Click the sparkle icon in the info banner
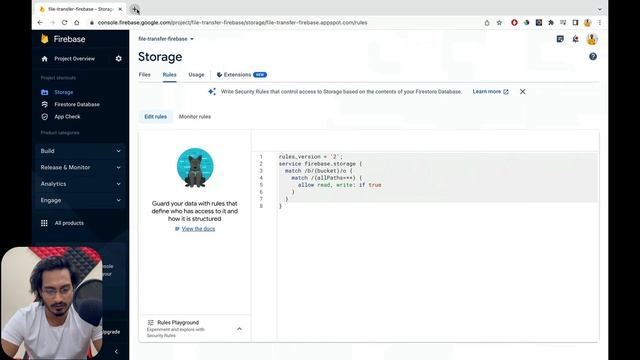Screen dimensions: 640x360 211,92
